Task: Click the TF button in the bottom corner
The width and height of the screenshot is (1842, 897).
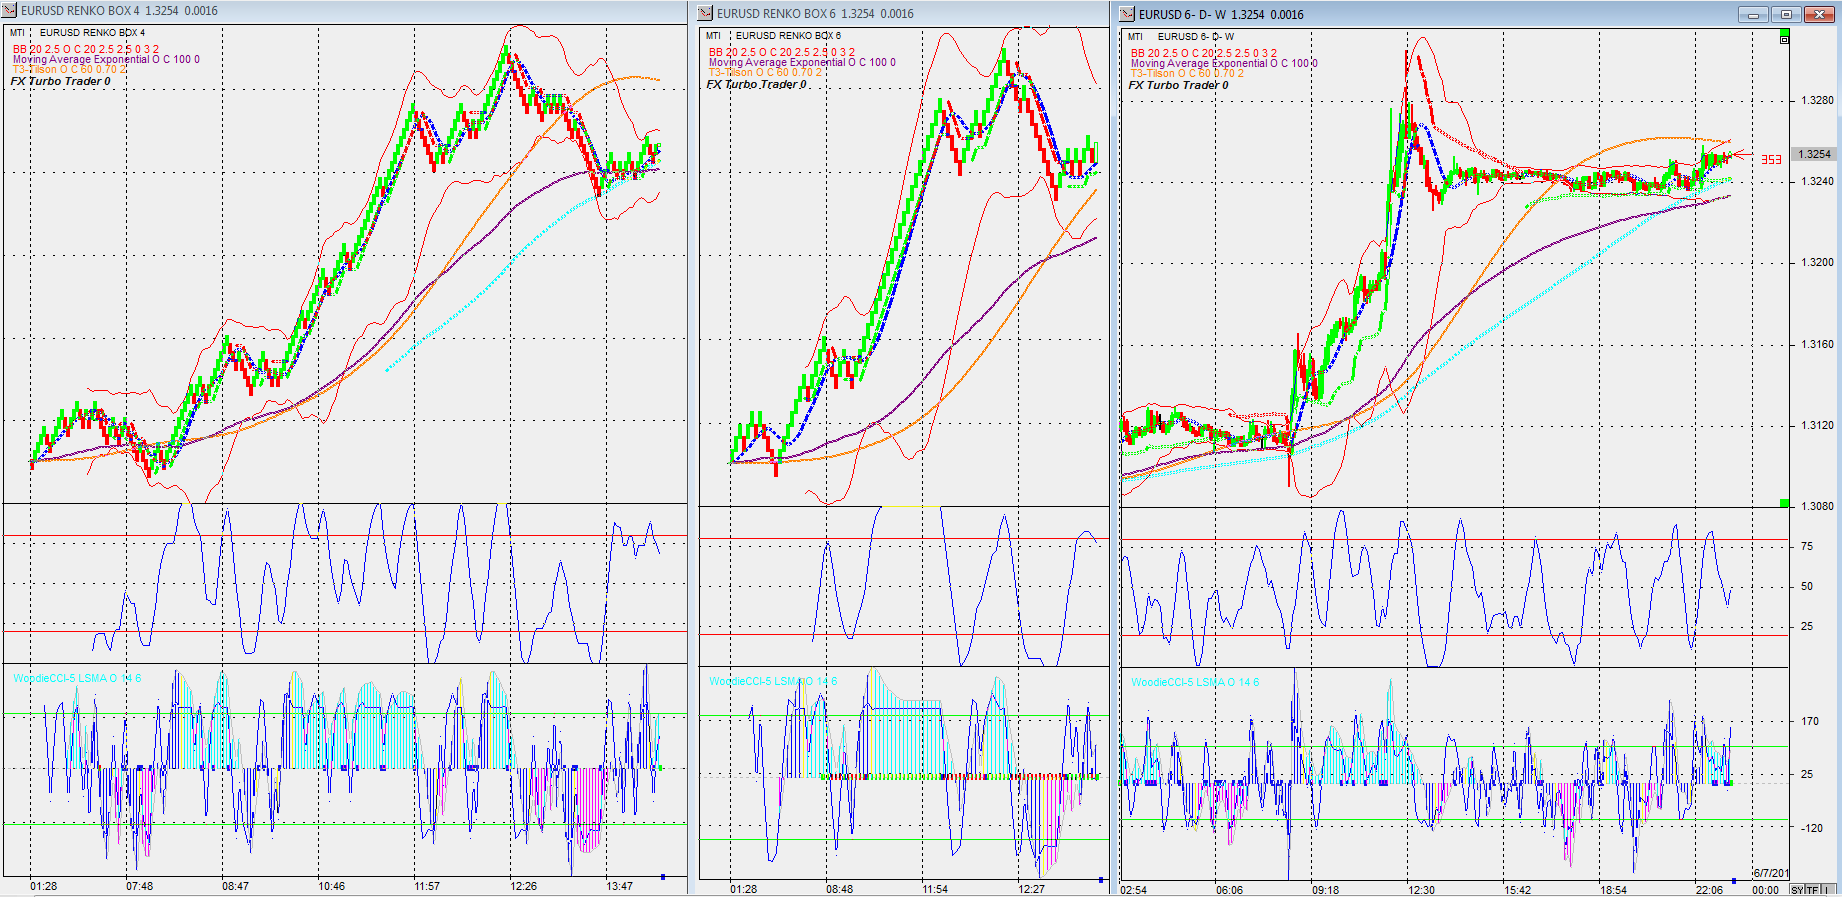Action: click(x=1812, y=890)
